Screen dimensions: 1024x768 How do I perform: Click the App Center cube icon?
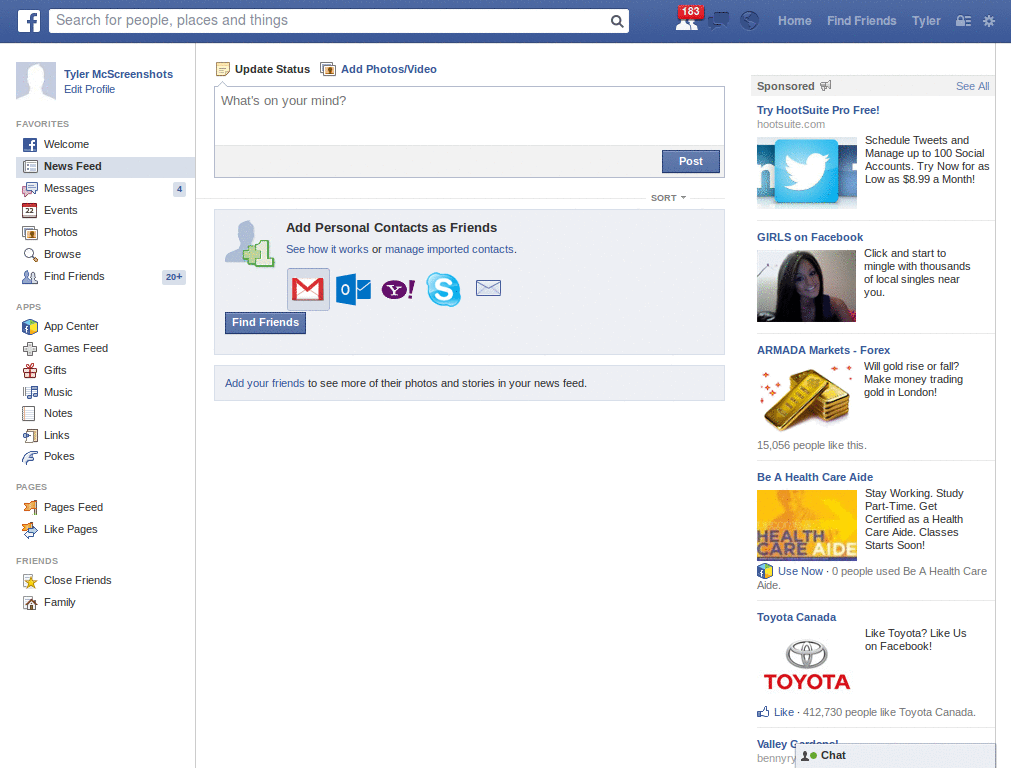click(30, 327)
